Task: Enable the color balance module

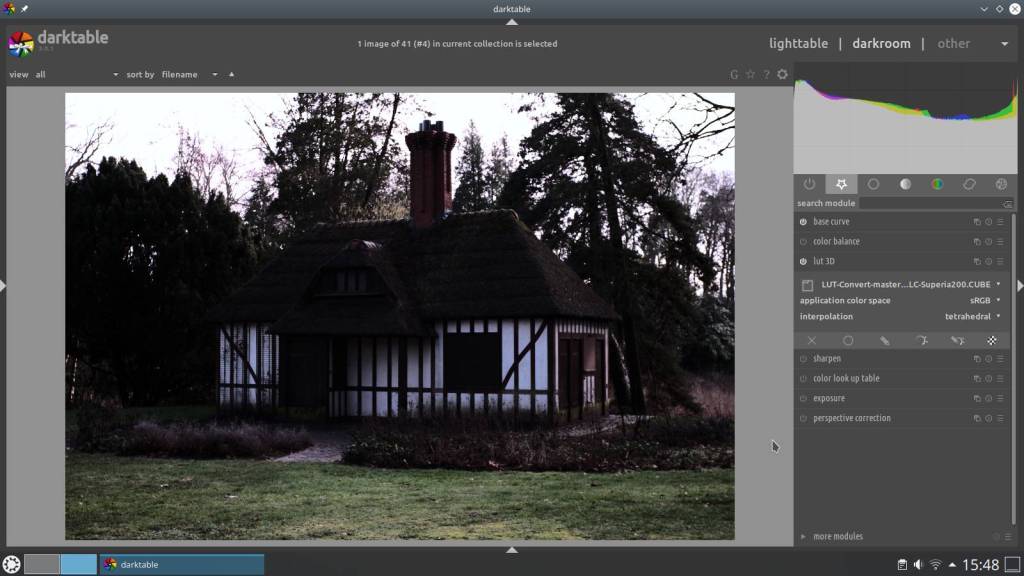Action: [803, 242]
